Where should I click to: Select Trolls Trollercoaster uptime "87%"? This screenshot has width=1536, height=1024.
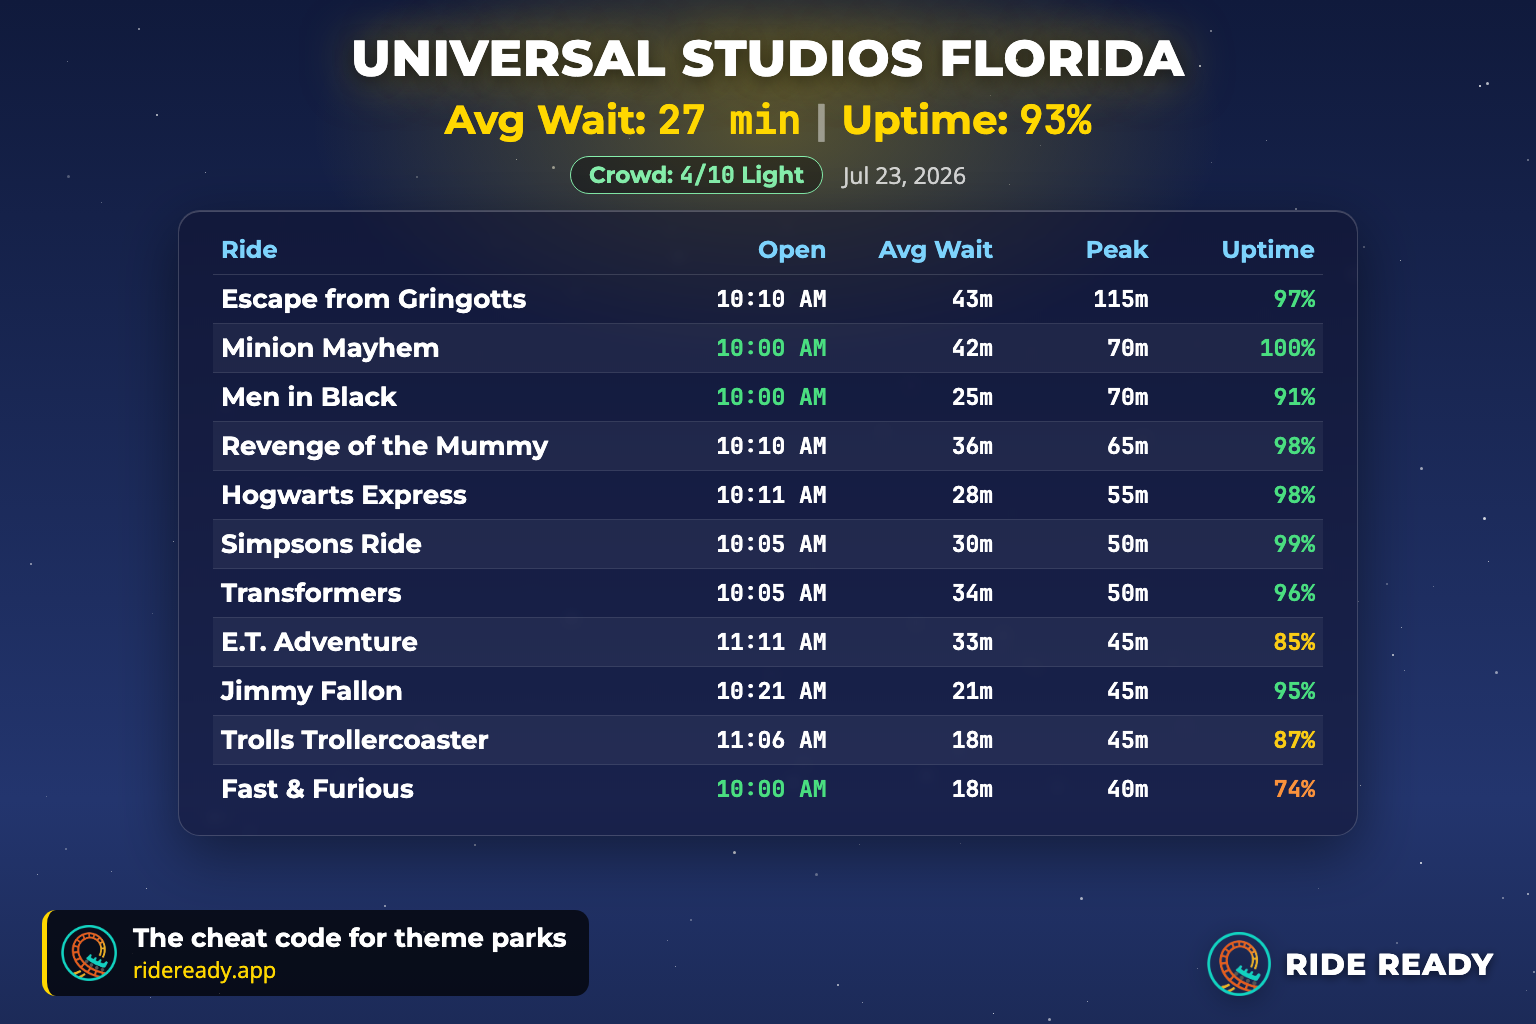pyautogui.click(x=1294, y=740)
